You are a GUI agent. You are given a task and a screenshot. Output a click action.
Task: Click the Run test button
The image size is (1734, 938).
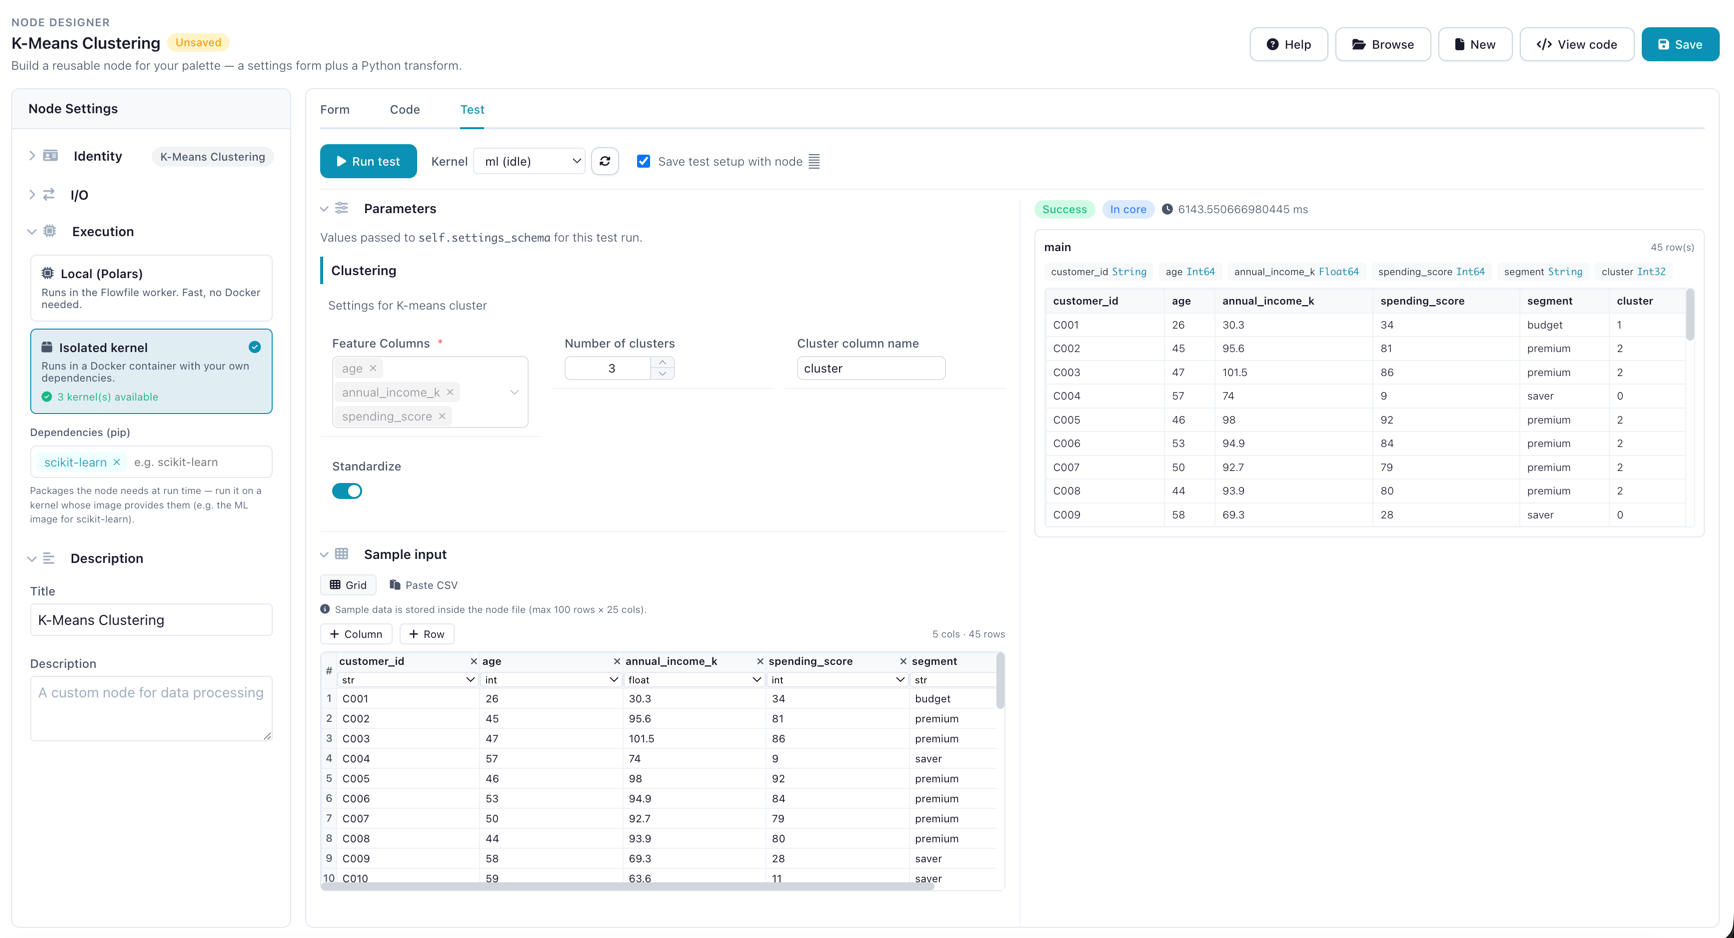[x=368, y=161]
